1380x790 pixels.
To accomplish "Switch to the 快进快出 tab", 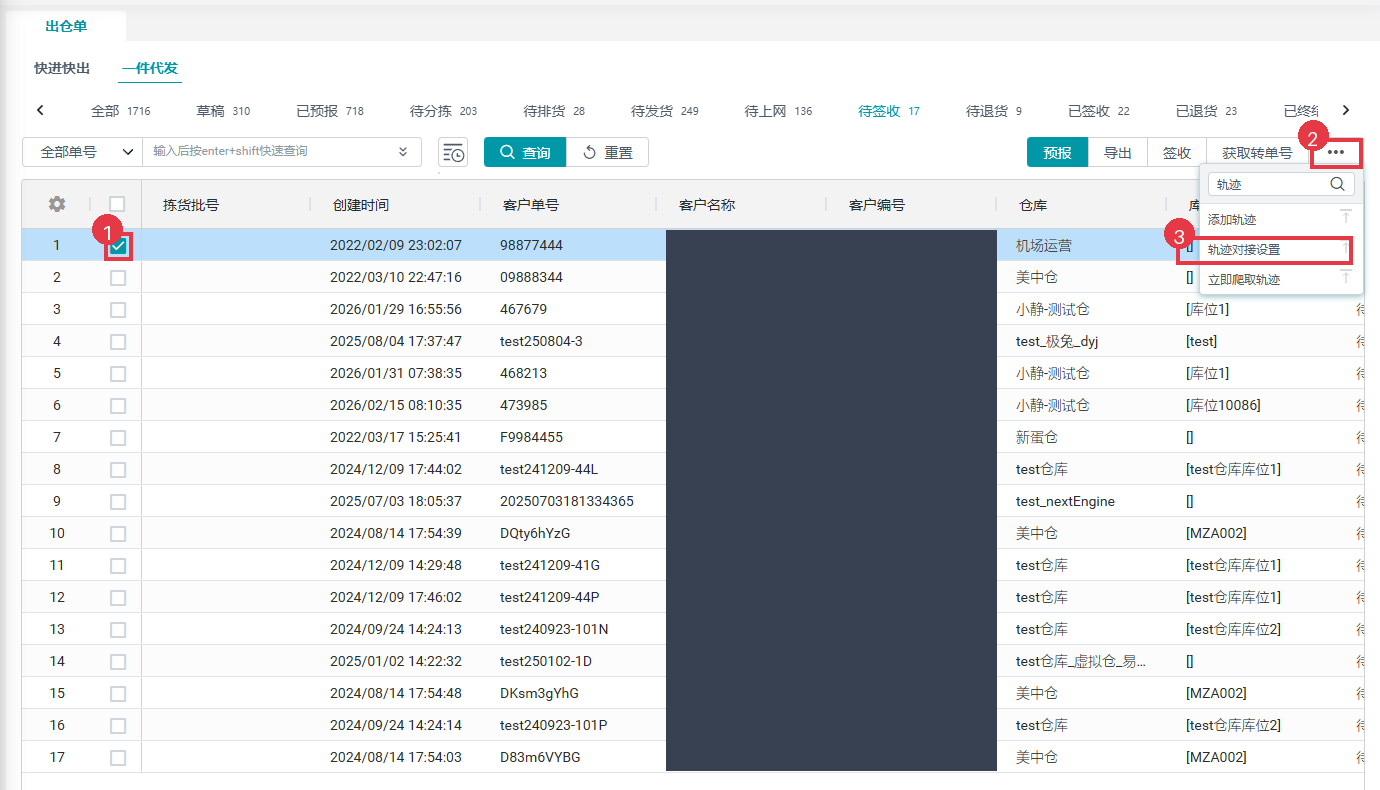I will 62,68.
